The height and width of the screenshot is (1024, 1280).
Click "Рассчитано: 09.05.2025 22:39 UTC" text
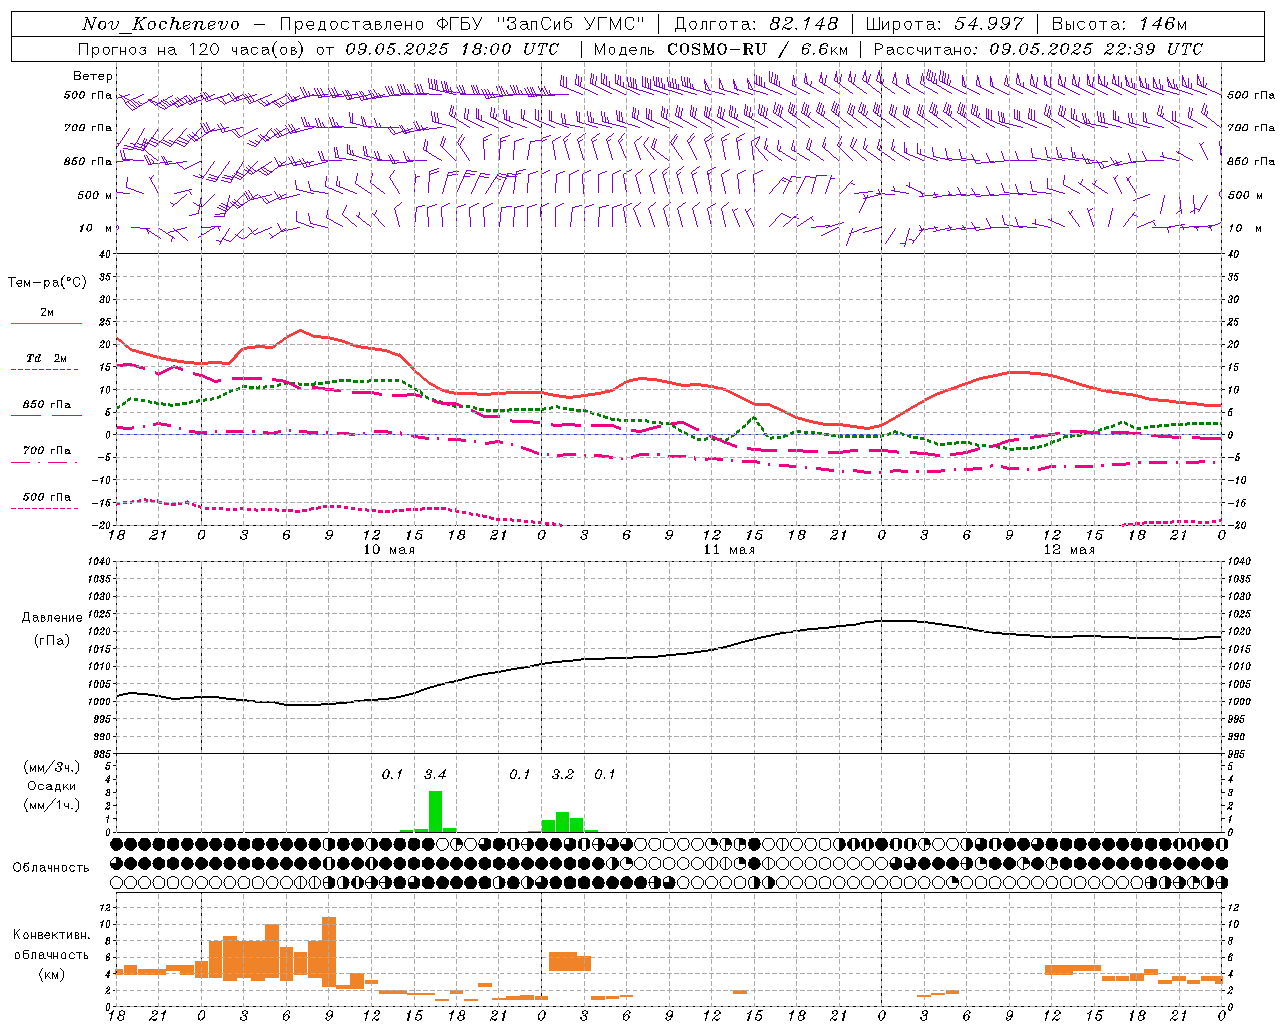tap(1038, 49)
